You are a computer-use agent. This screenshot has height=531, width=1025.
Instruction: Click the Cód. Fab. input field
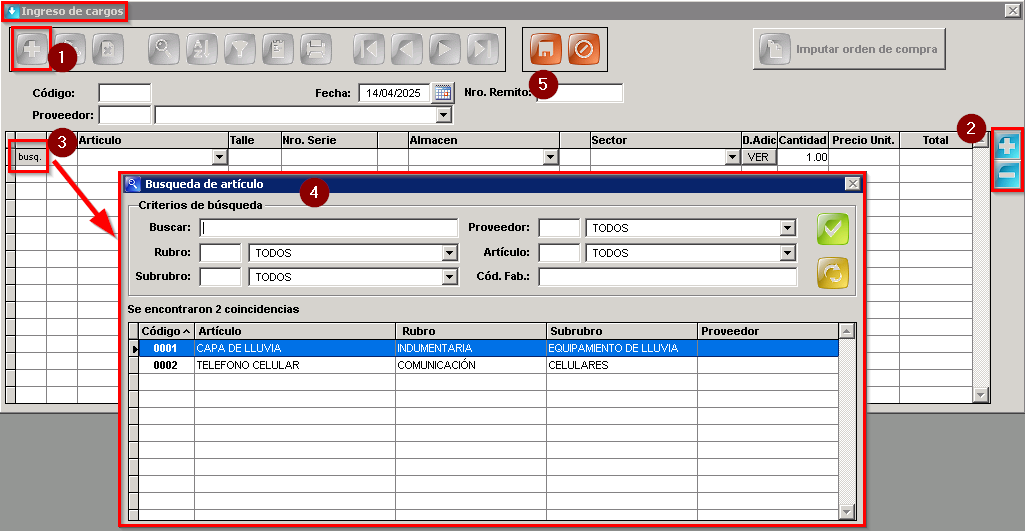point(668,277)
